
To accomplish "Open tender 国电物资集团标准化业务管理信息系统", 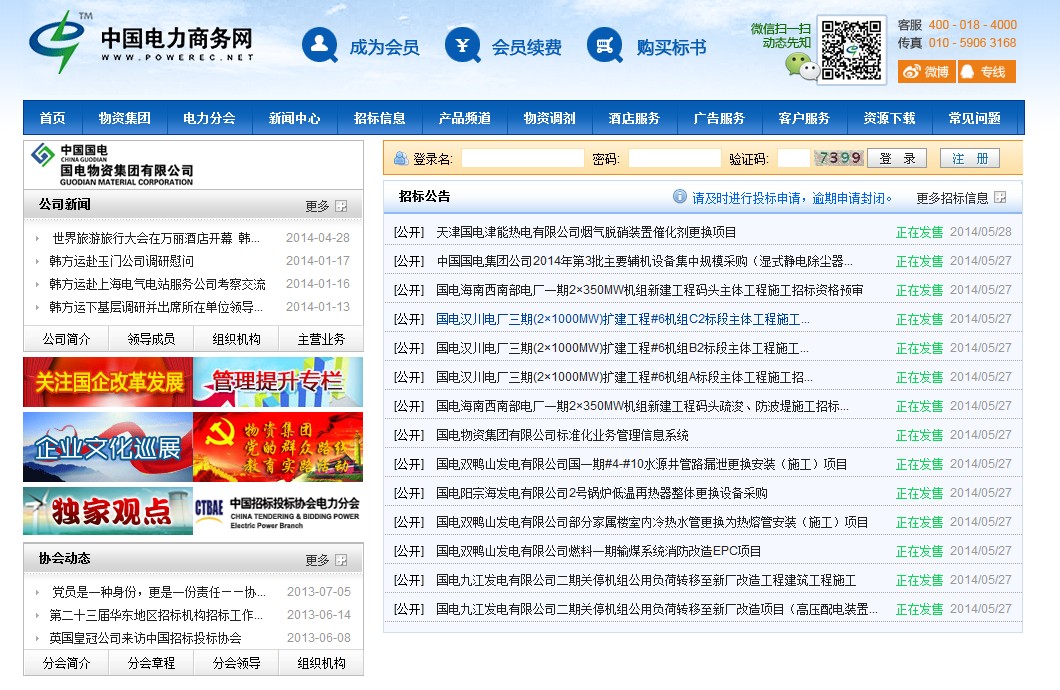I will click(562, 435).
